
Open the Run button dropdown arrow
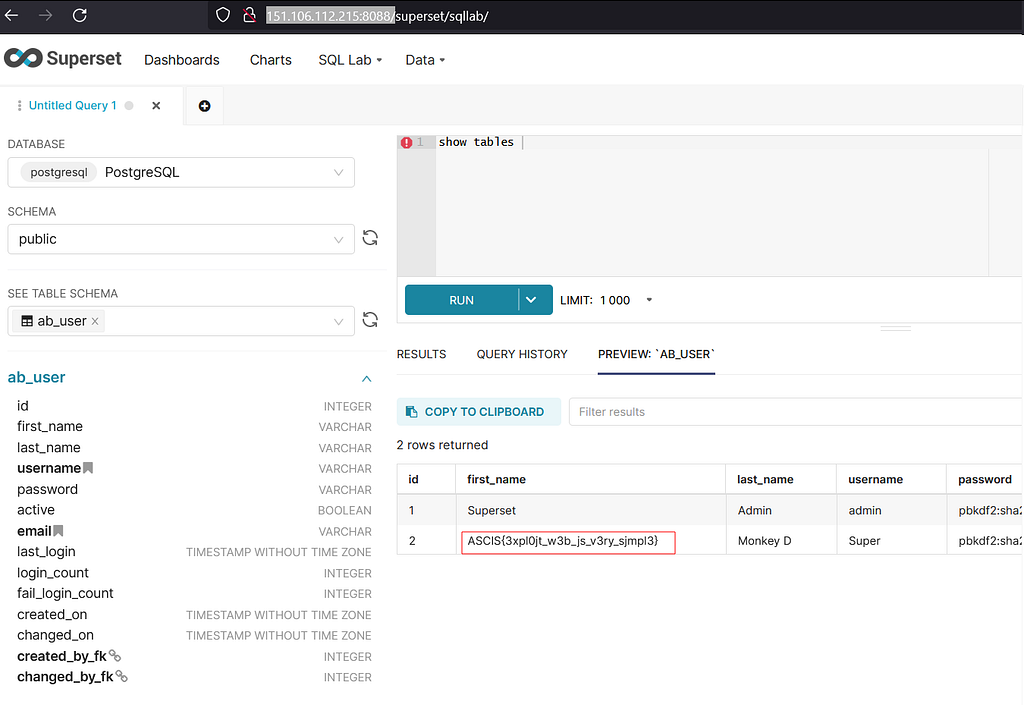coord(532,300)
